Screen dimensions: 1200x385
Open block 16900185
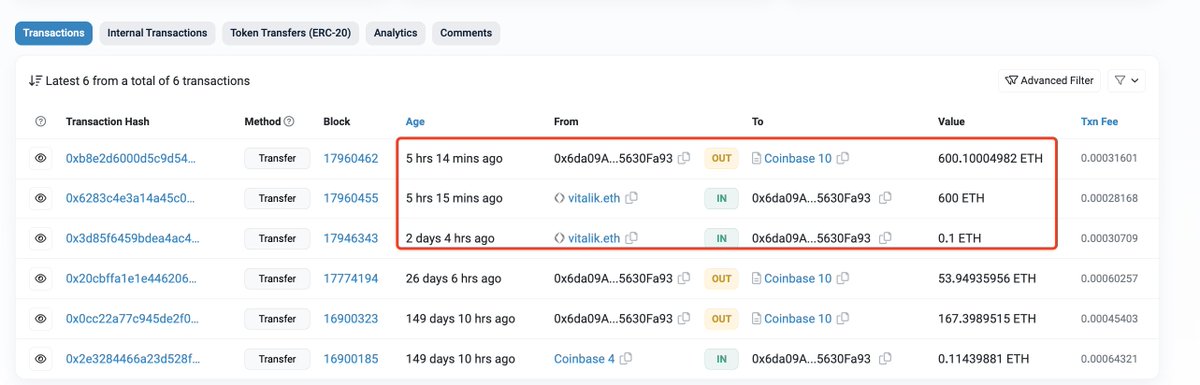[x=351, y=358]
